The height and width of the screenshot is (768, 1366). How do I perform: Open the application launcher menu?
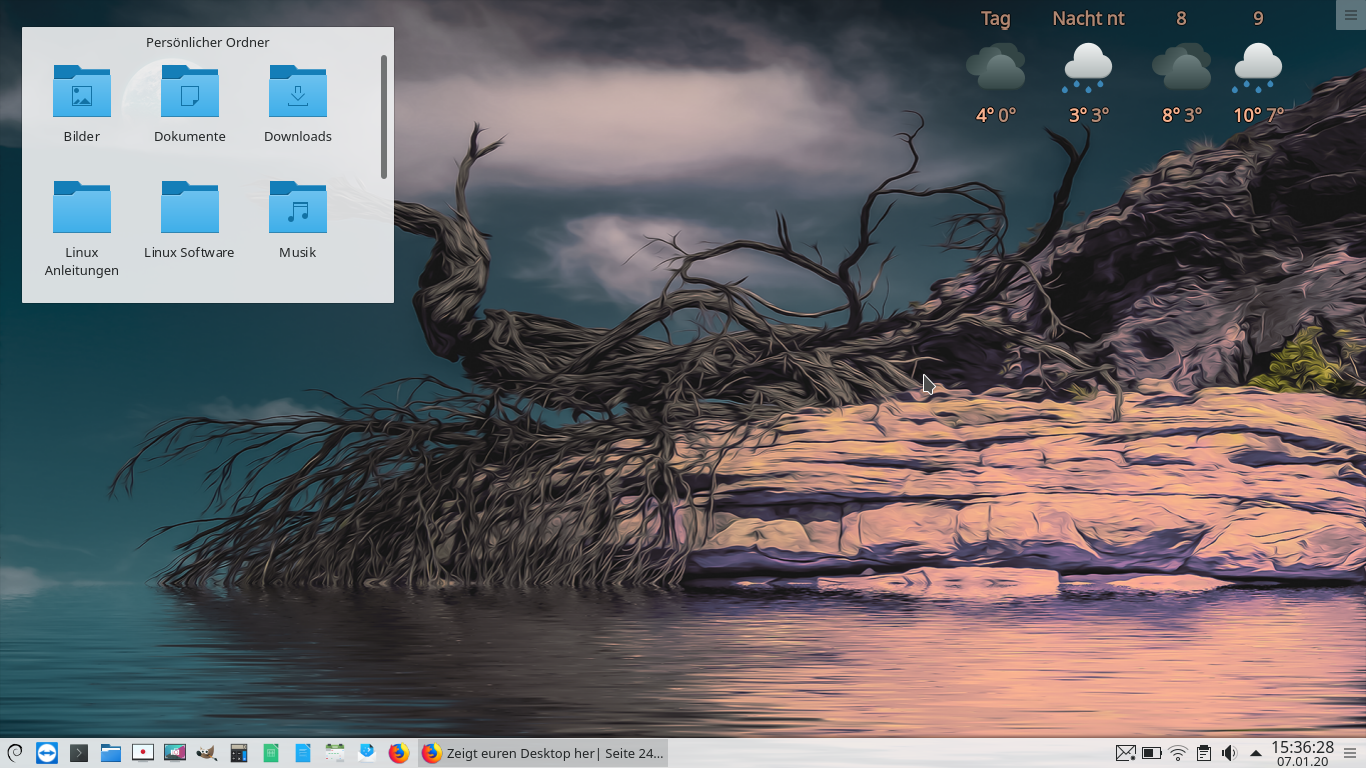(13, 753)
